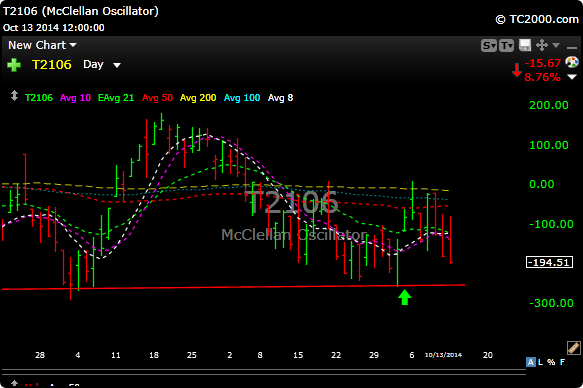Select the T2106 legend label in green
Image resolution: width=583 pixels, height=388 pixels.
pos(39,98)
